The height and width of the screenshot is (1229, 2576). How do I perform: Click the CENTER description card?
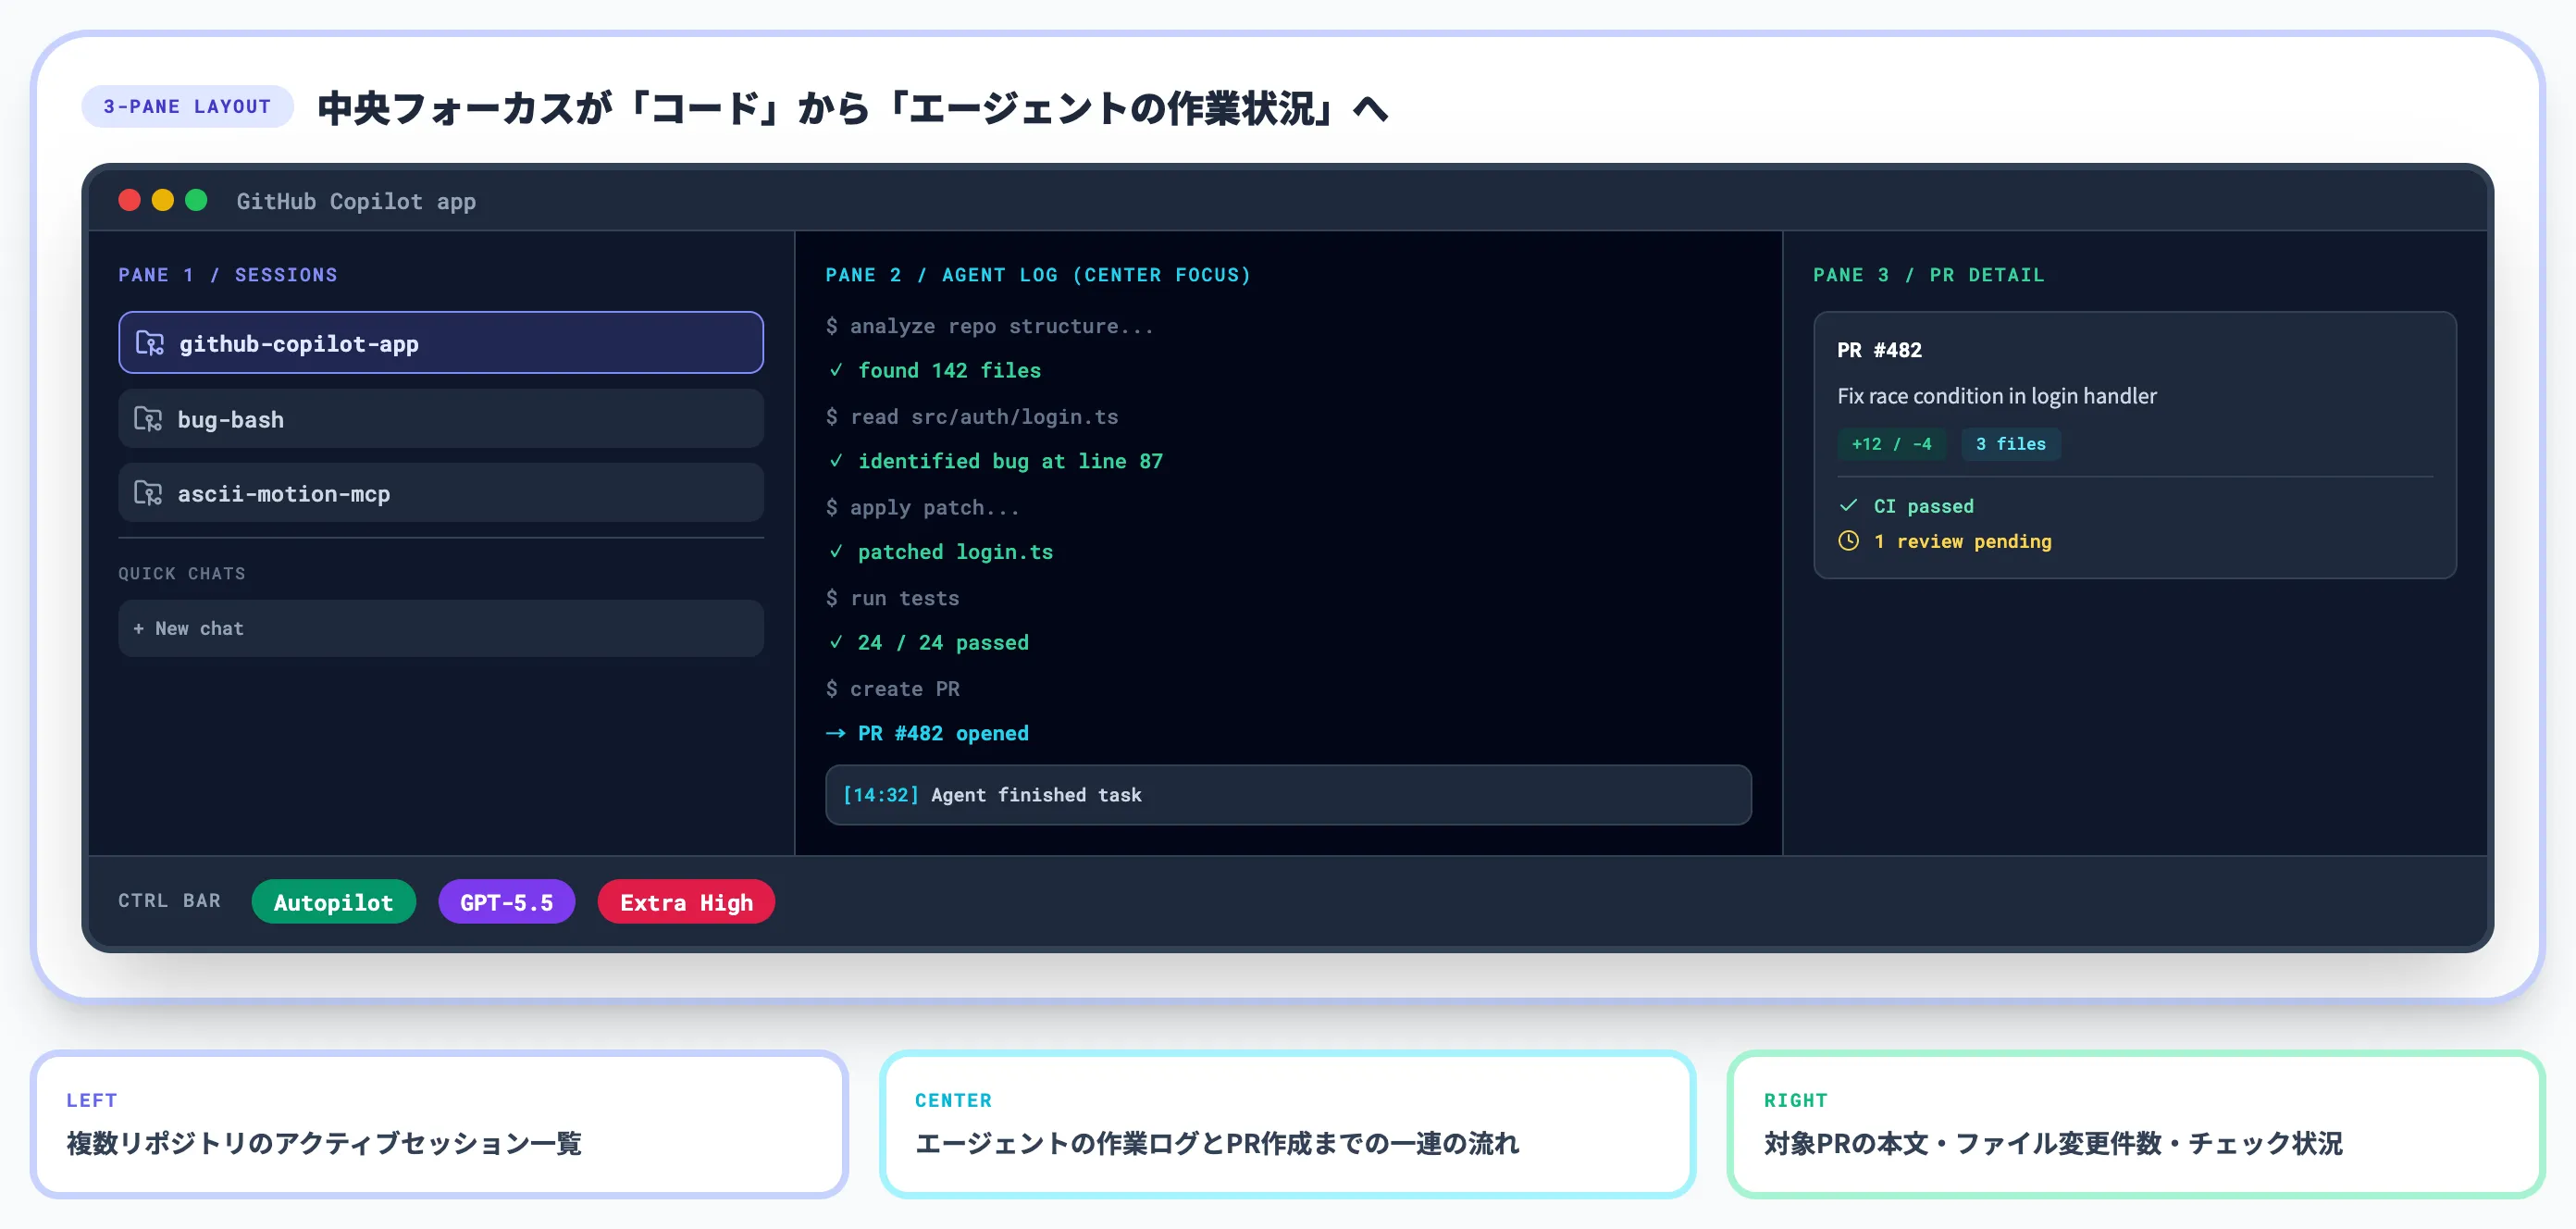(1288, 1124)
